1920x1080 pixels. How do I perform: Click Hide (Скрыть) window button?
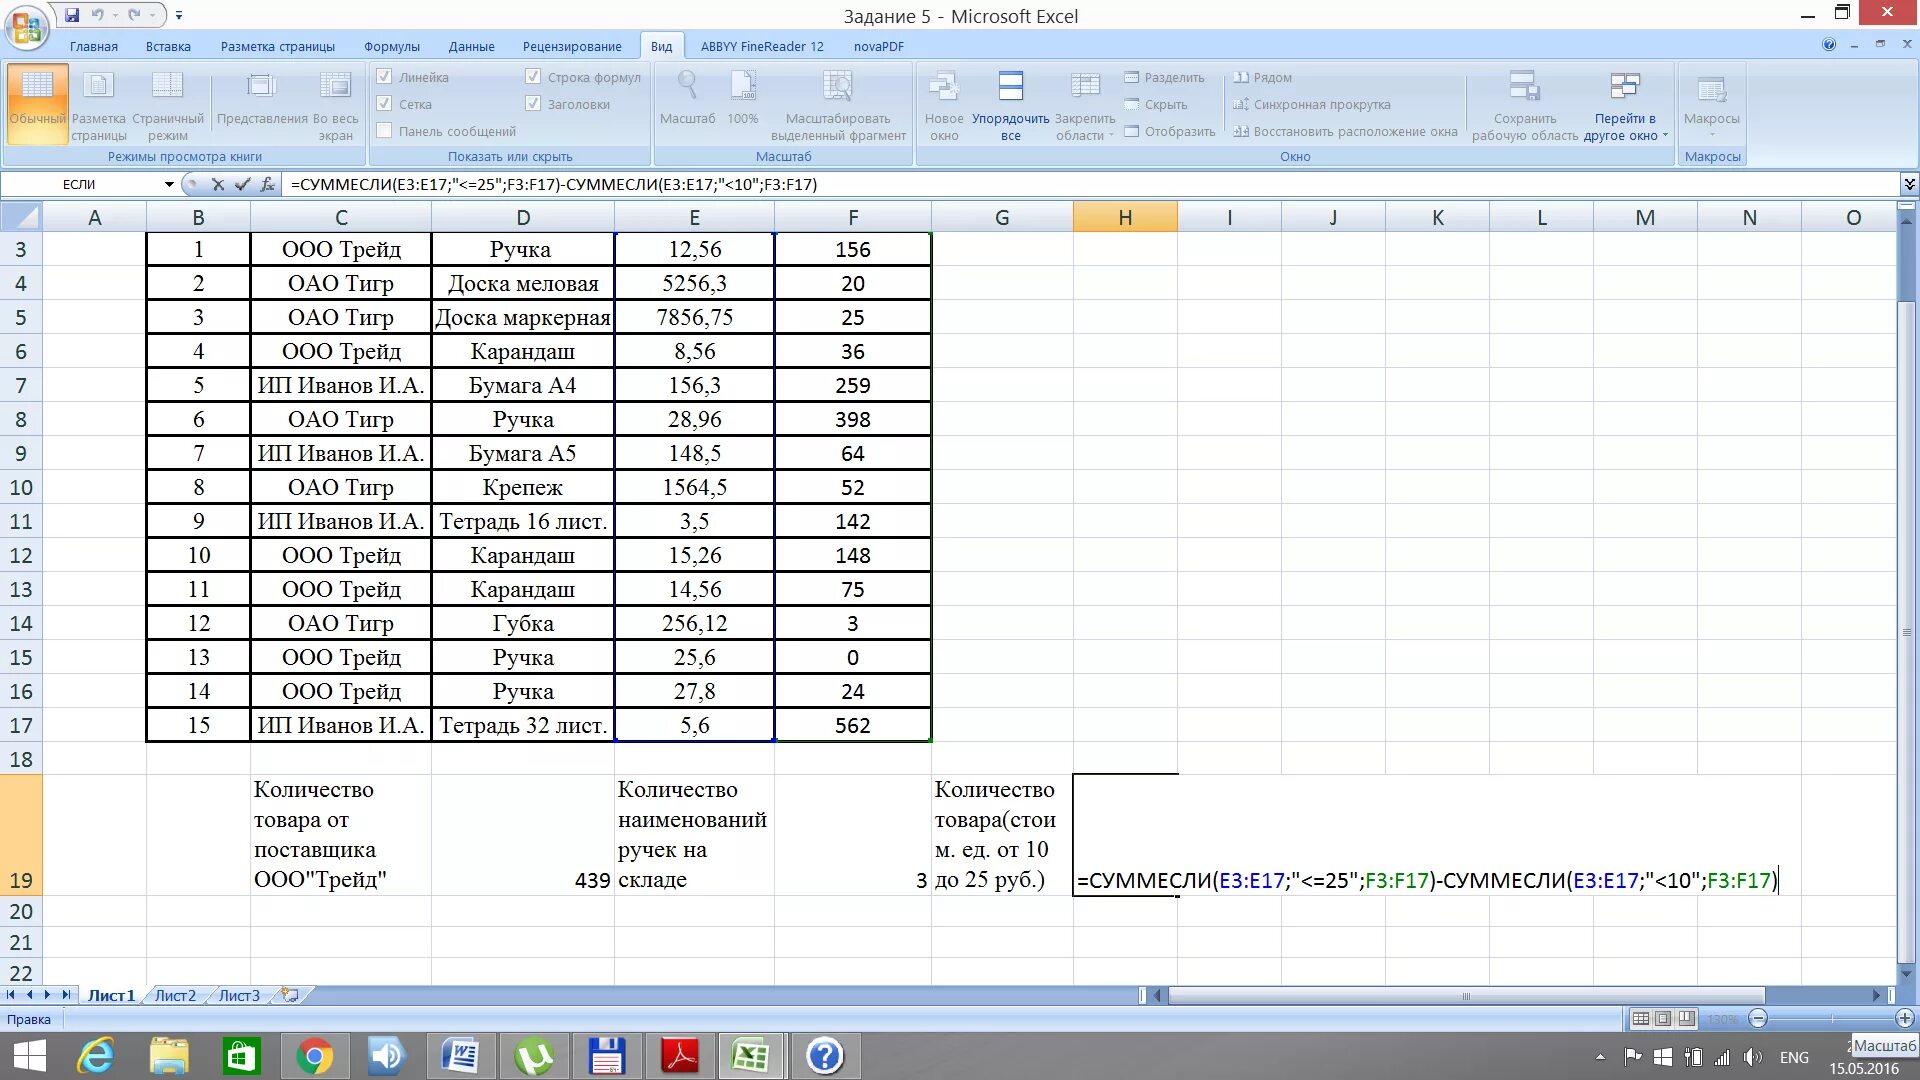tap(1156, 104)
